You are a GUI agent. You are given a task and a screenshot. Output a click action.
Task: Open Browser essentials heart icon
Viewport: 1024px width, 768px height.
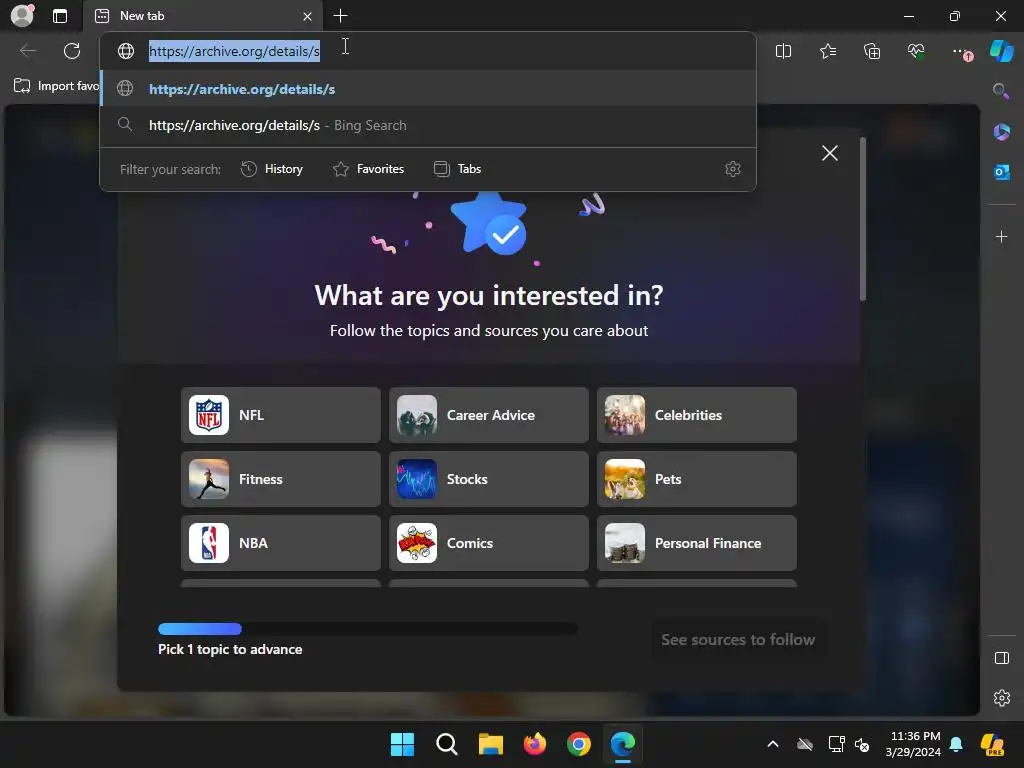coord(916,51)
